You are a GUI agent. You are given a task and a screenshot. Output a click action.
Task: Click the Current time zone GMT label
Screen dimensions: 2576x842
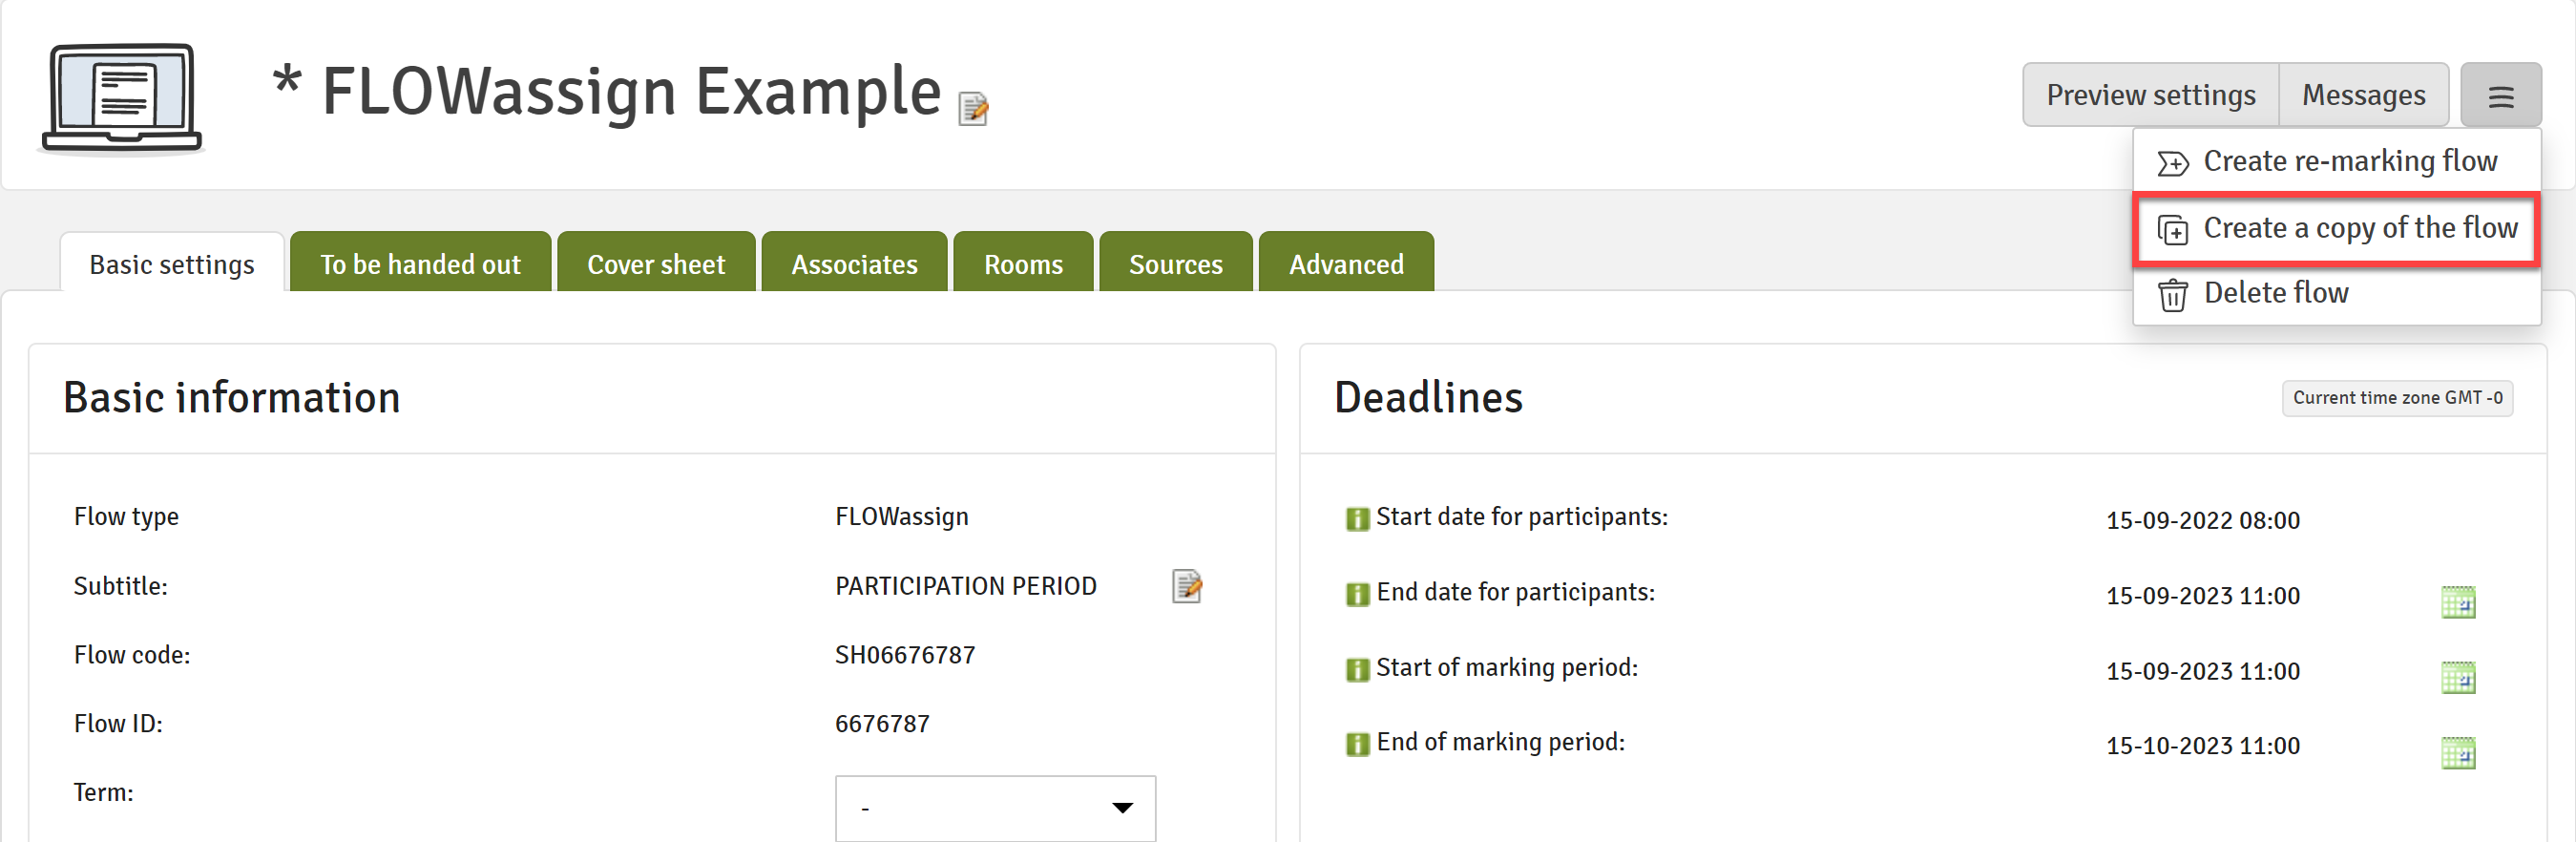(2397, 398)
